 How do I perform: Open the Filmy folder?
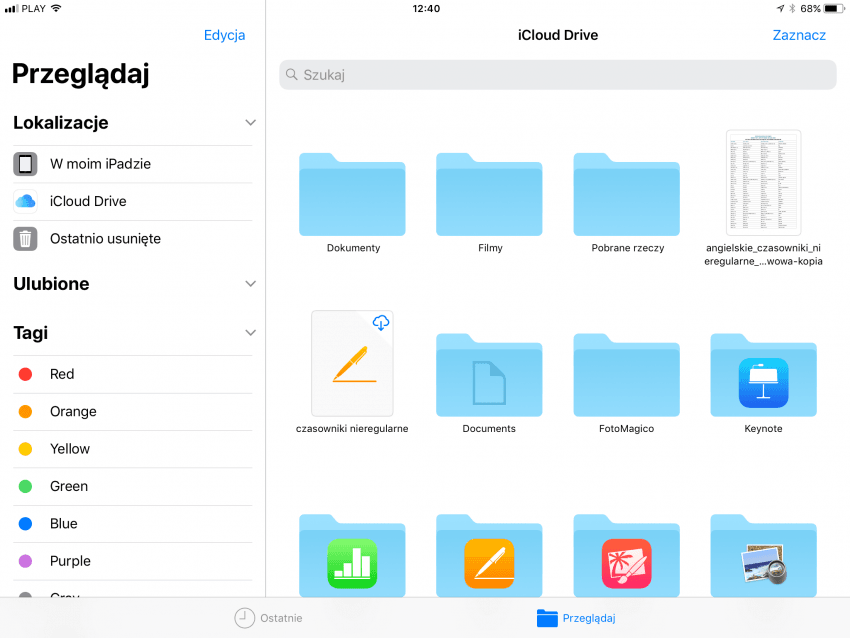pyautogui.click(x=489, y=194)
